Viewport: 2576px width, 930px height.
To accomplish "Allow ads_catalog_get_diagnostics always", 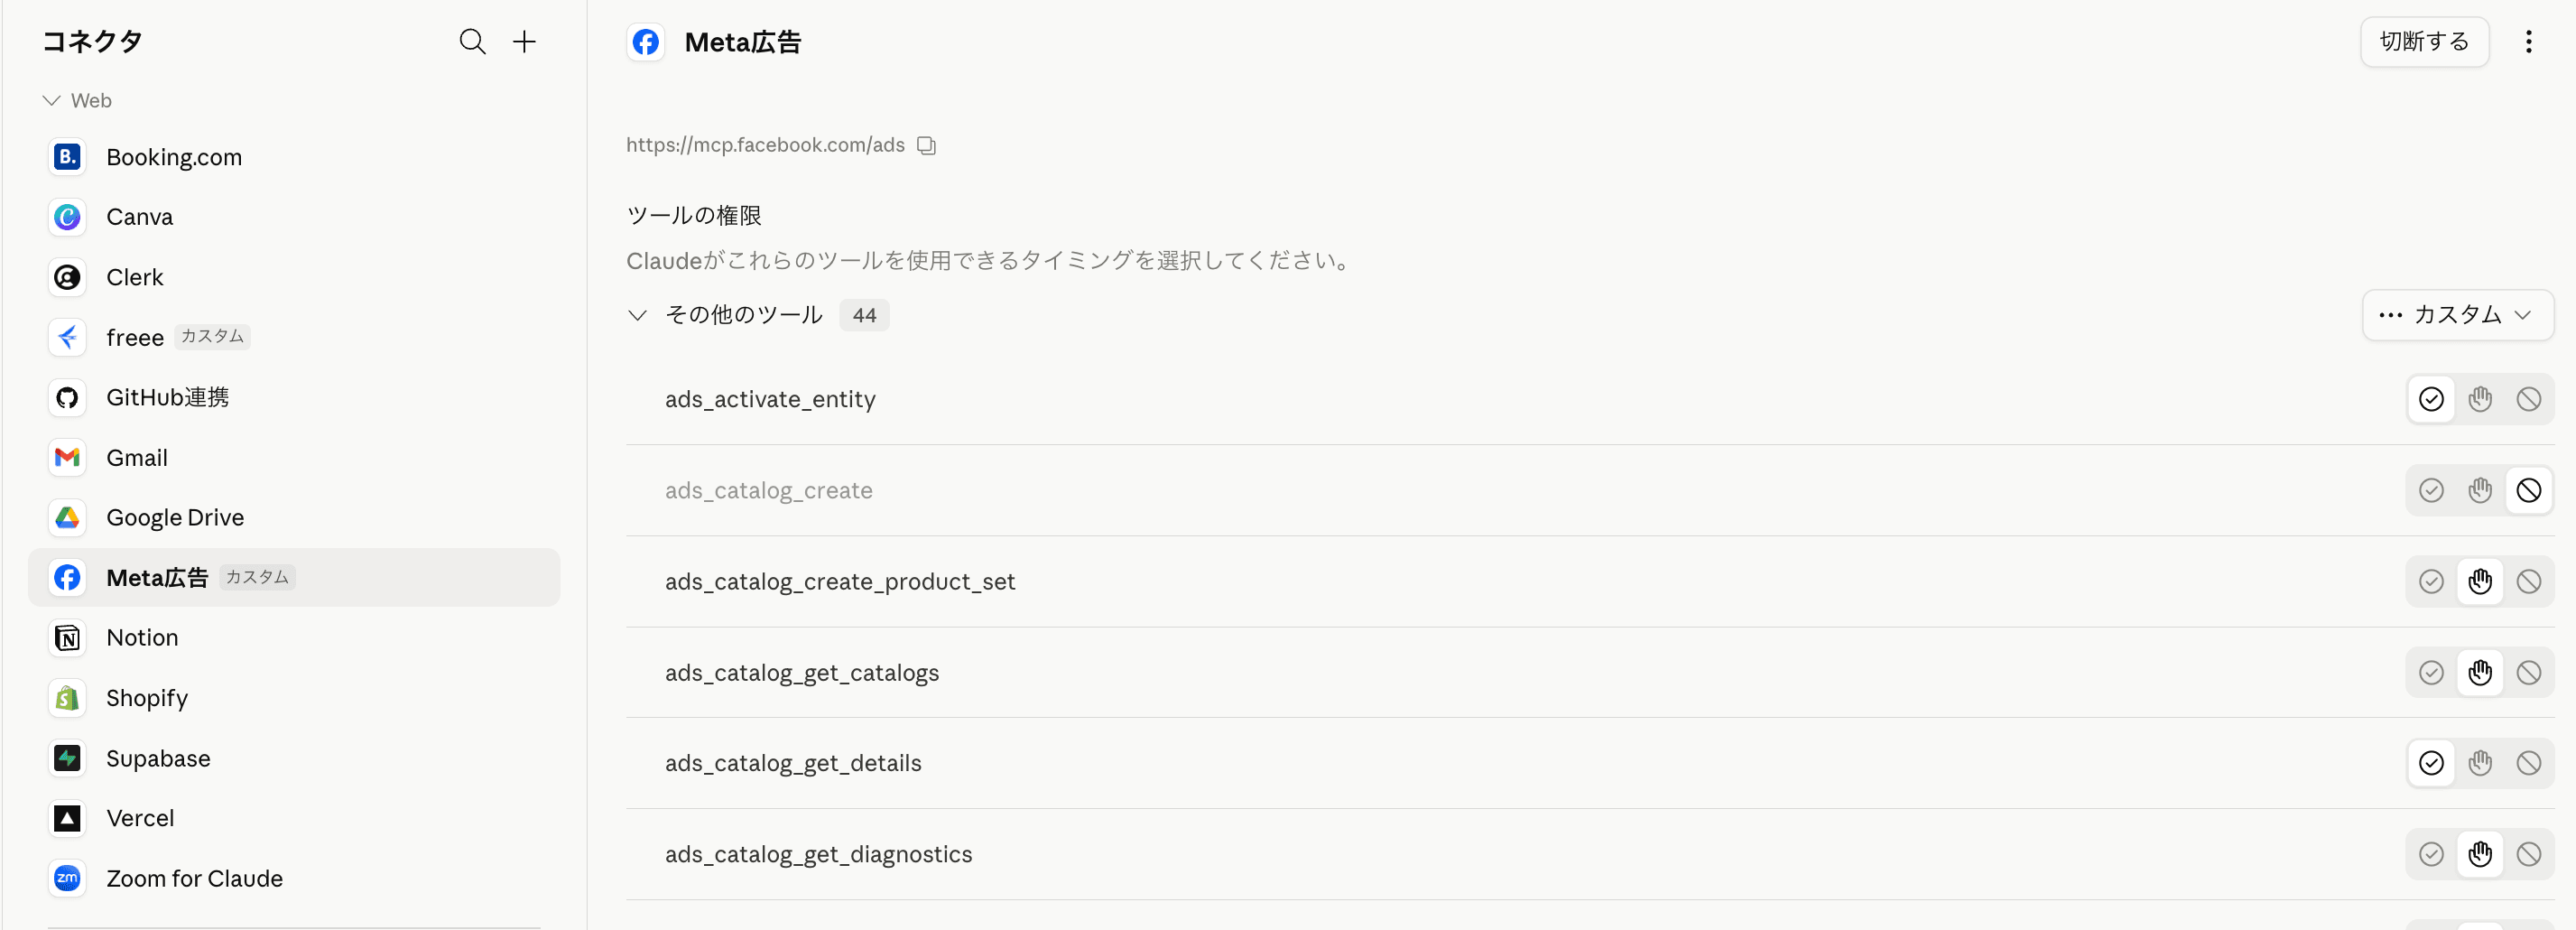I will click(x=2431, y=854).
